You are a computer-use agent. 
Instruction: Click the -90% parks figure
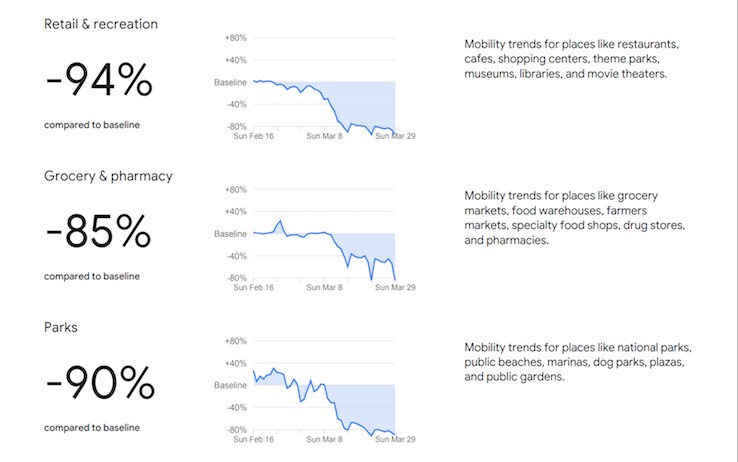coord(100,382)
